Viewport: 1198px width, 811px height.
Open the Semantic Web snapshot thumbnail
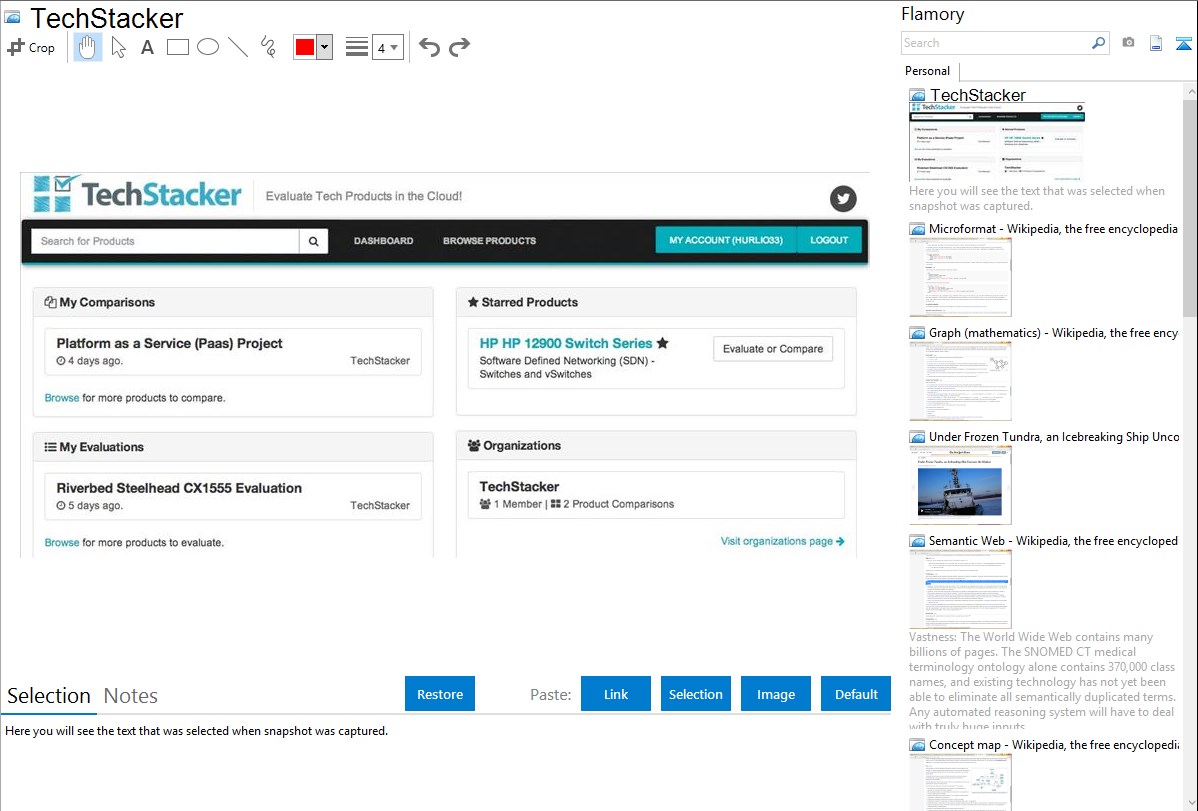[x=960, y=589]
